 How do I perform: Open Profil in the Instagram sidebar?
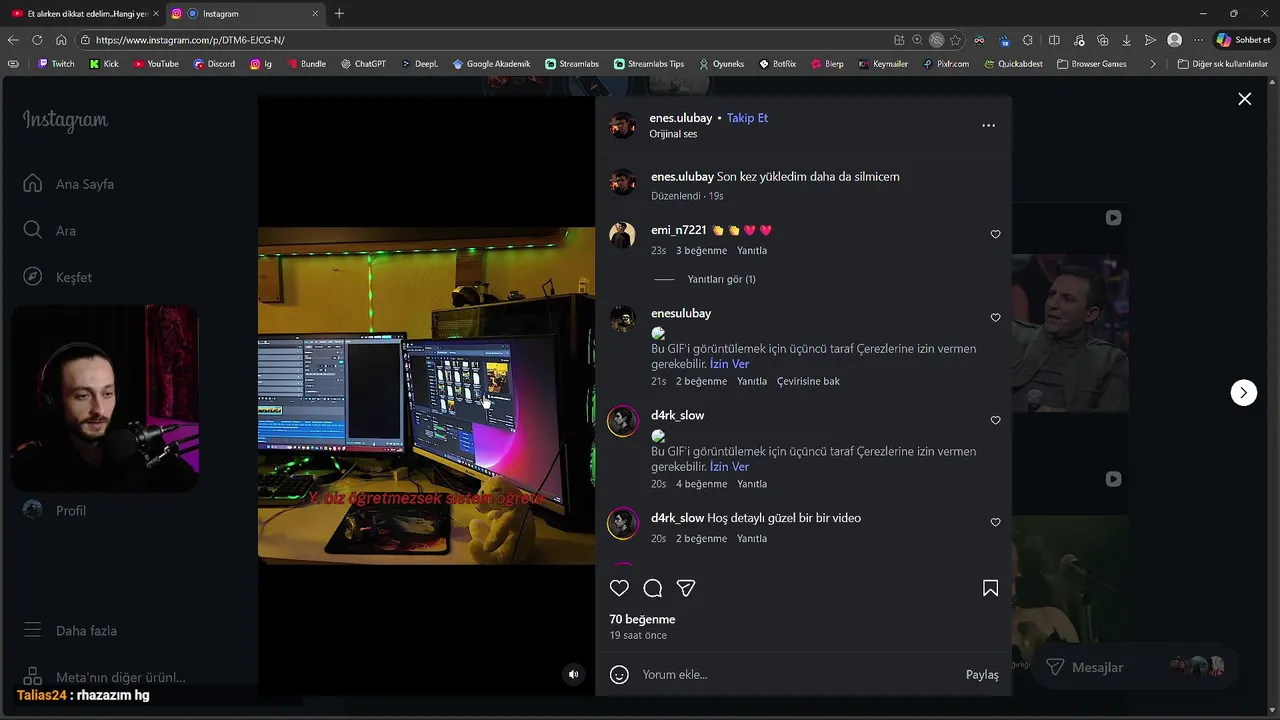[x=56, y=510]
